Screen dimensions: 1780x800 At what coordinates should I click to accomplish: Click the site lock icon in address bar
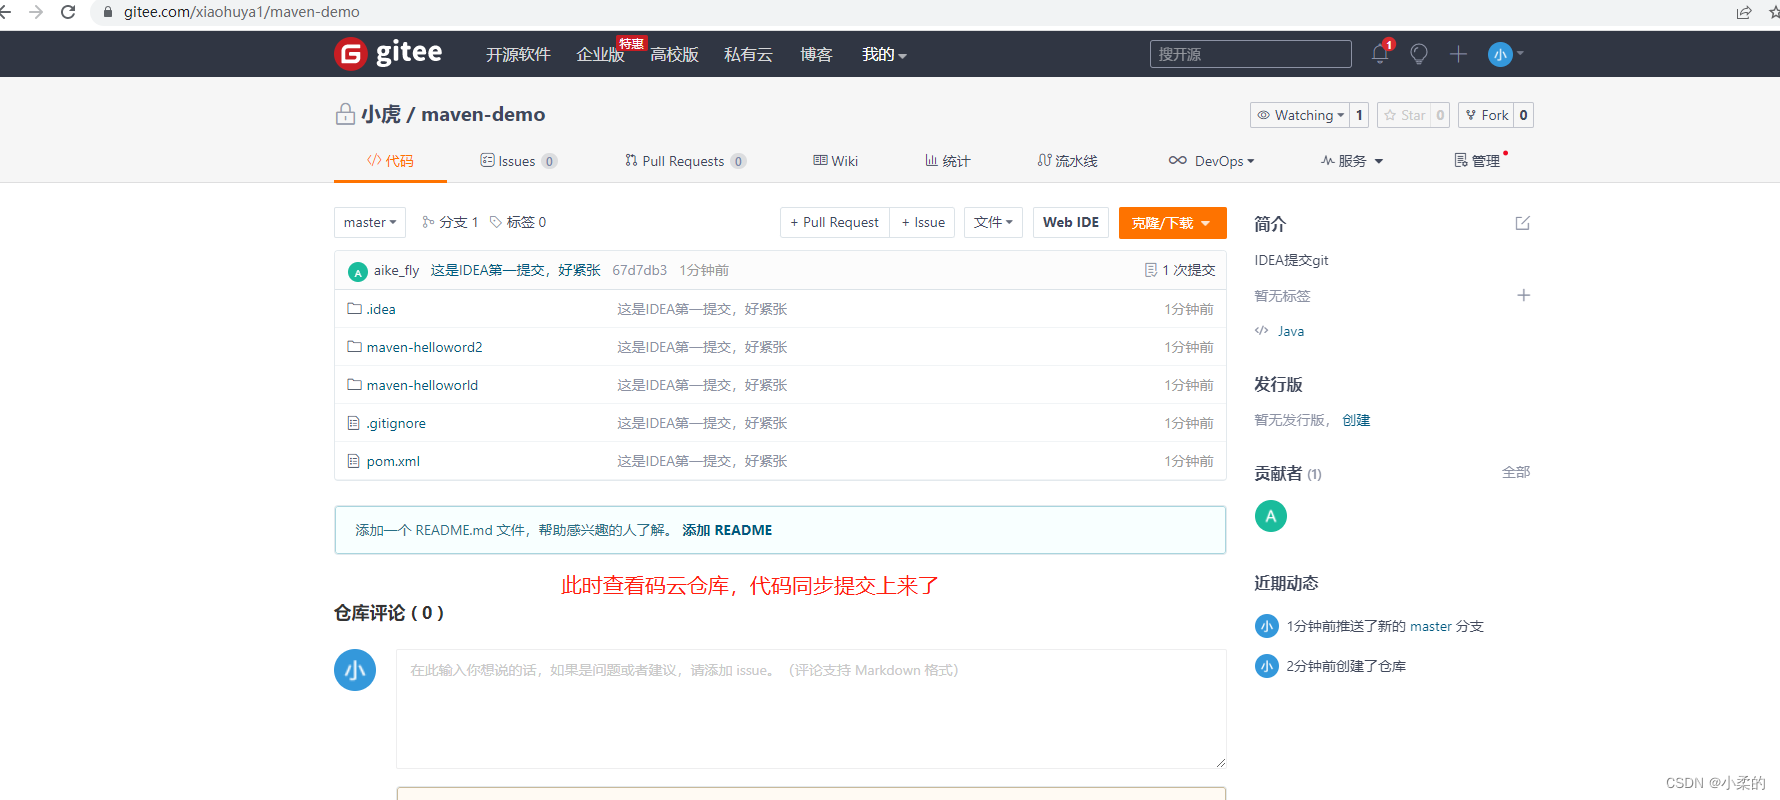[108, 12]
